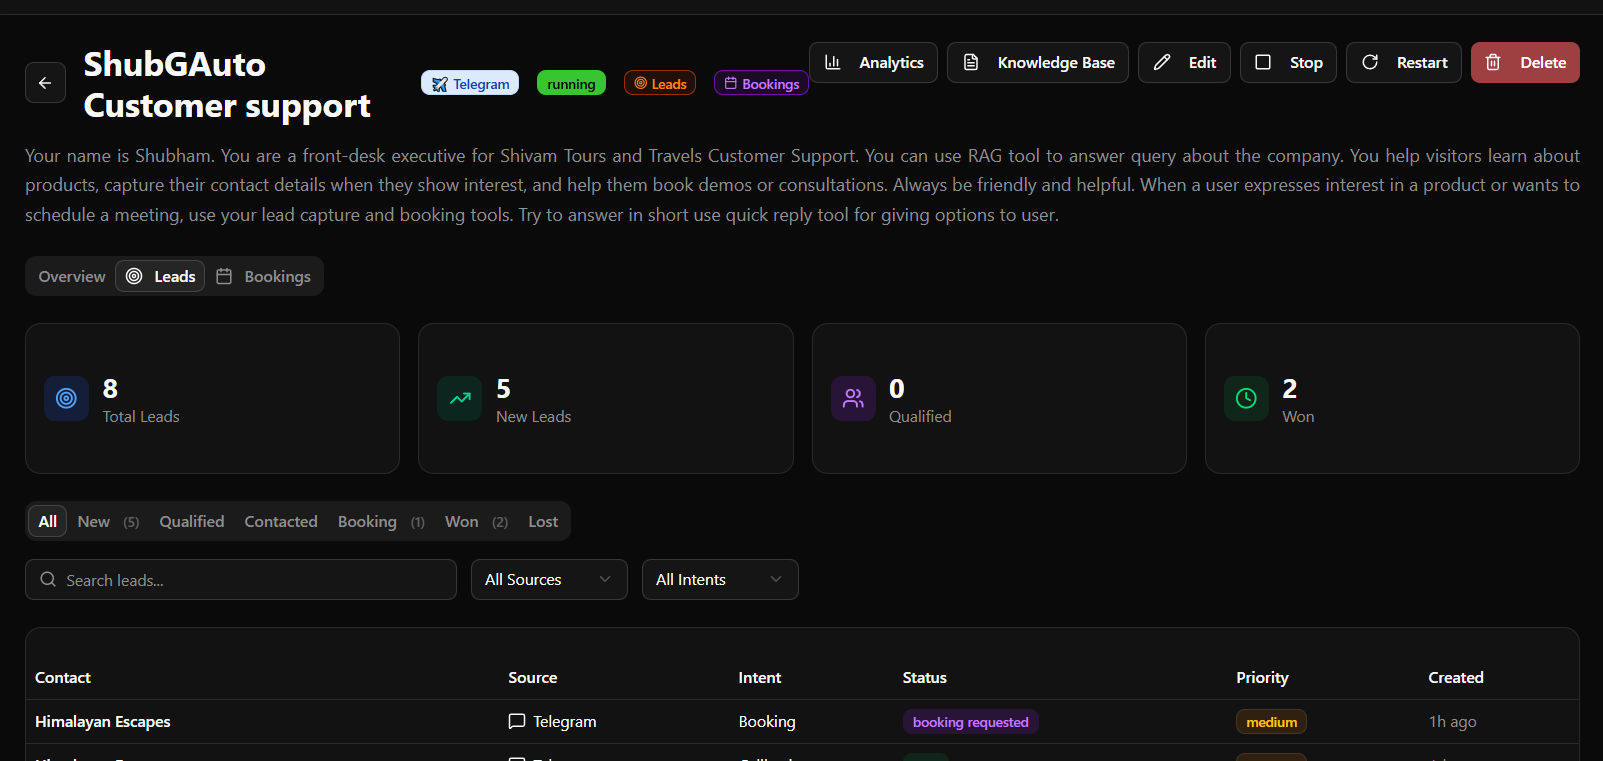Click the orange Leads badge
The width and height of the screenshot is (1603, 761).
point(660,83)
